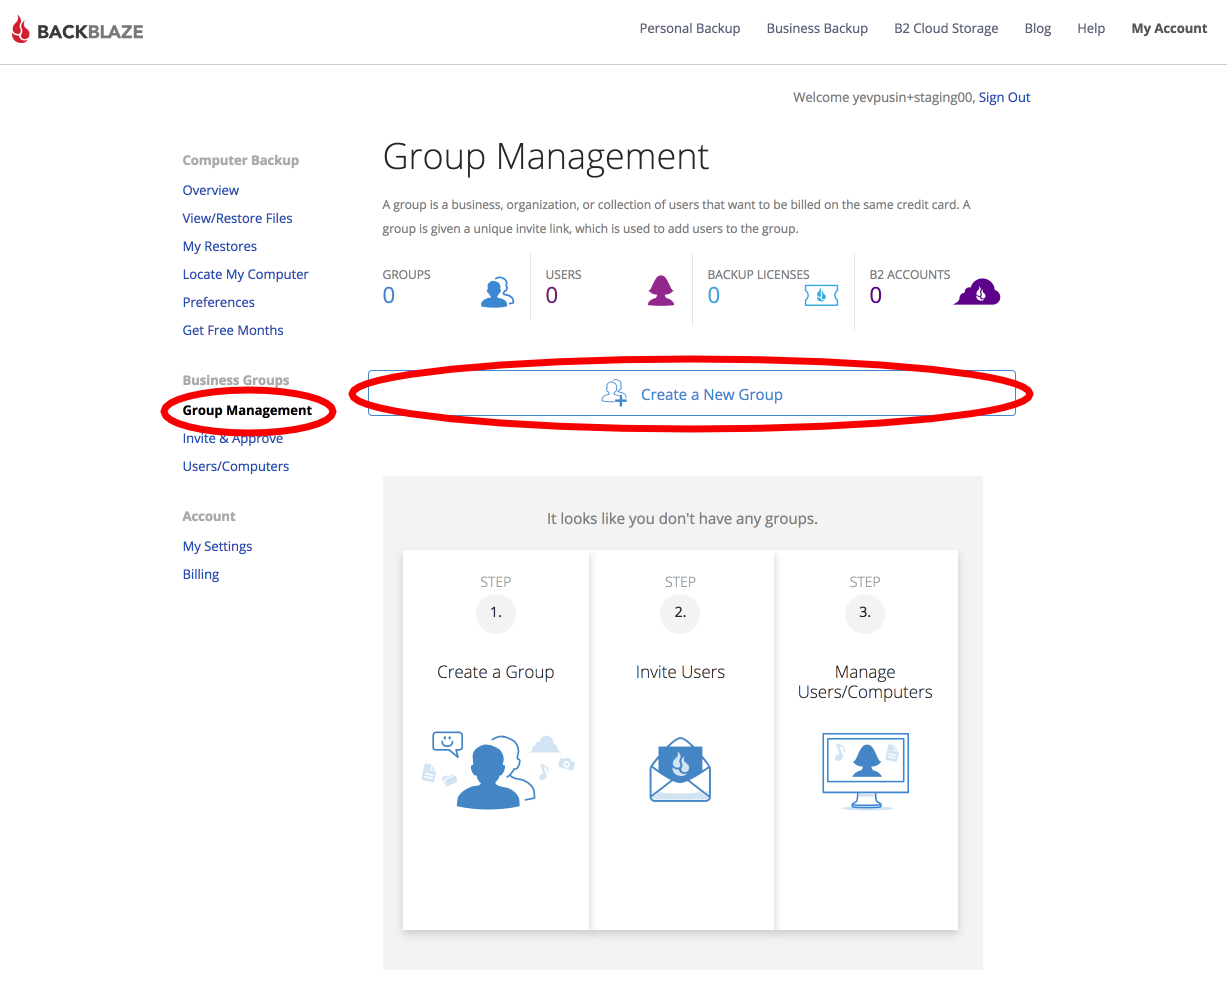Click the welcome yevpusin+staging00 text
1227x985 pixels.
pyautogui.click(x=883, y=97)
